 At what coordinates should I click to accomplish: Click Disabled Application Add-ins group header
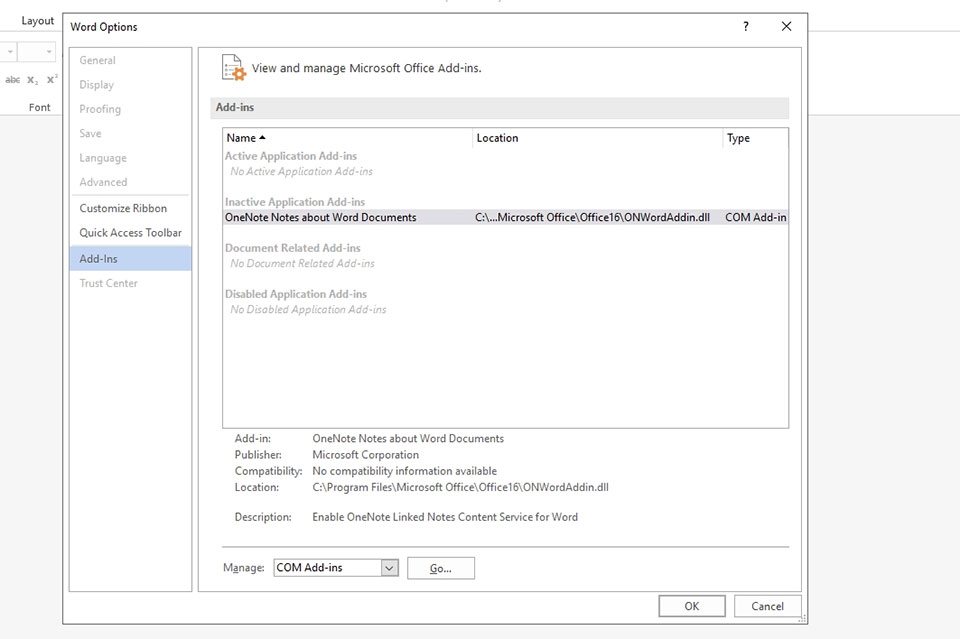(296, 294)
